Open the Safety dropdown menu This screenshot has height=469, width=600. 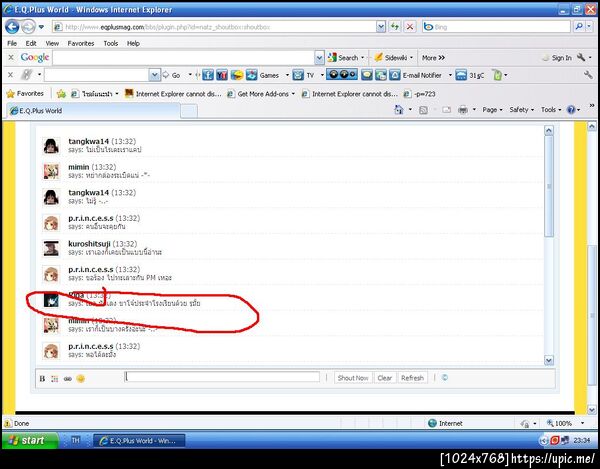point(521,110)
